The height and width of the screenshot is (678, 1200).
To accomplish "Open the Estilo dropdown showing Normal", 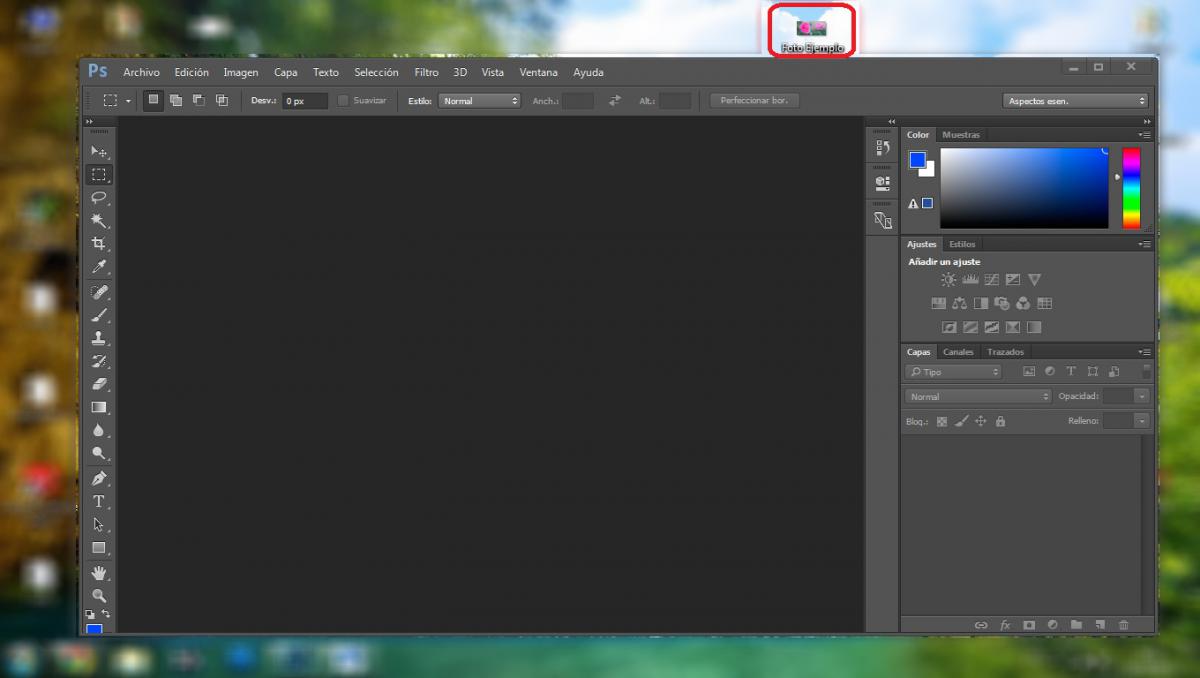I will tap(479, 101).
